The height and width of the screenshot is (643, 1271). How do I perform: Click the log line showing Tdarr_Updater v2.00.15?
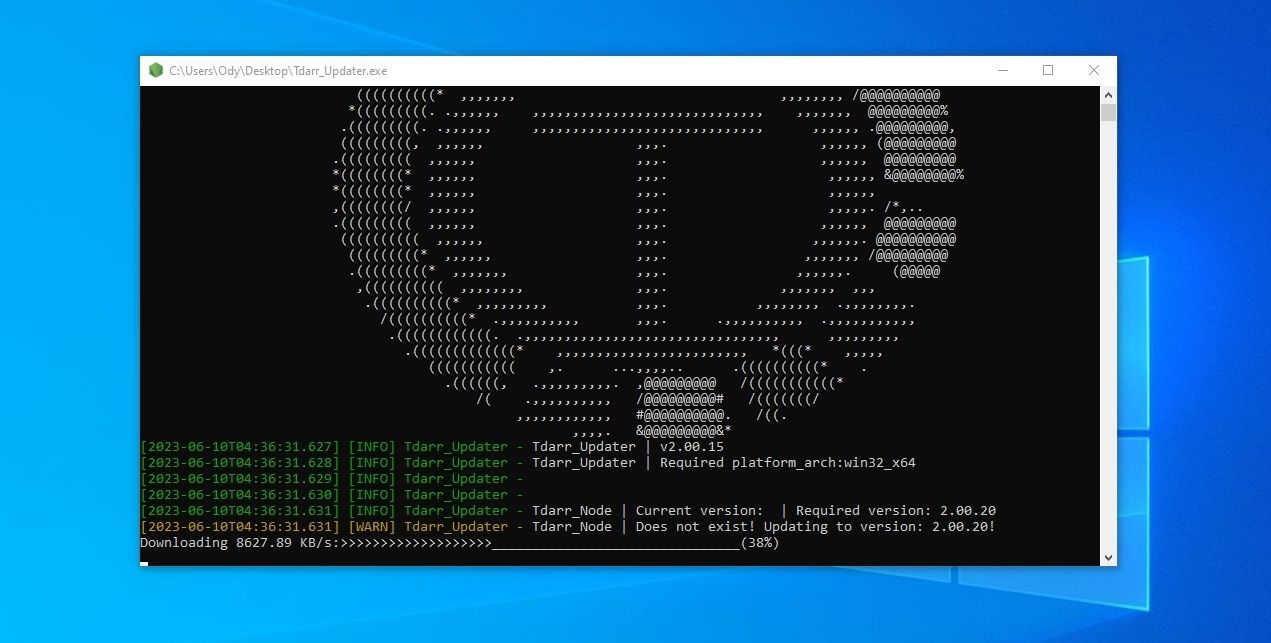click(432, 447)
